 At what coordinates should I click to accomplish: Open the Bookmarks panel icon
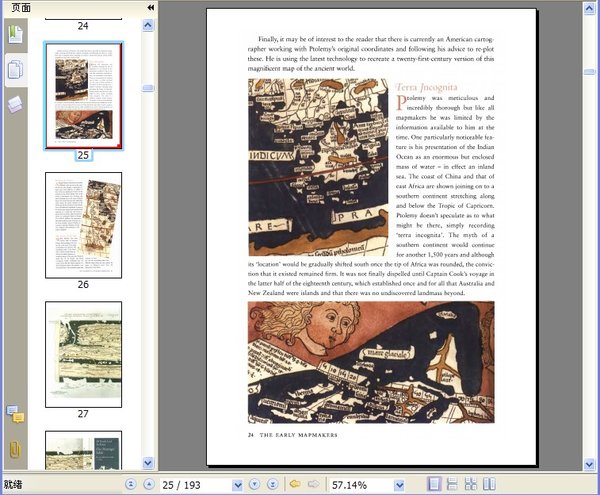coord(16,34)
